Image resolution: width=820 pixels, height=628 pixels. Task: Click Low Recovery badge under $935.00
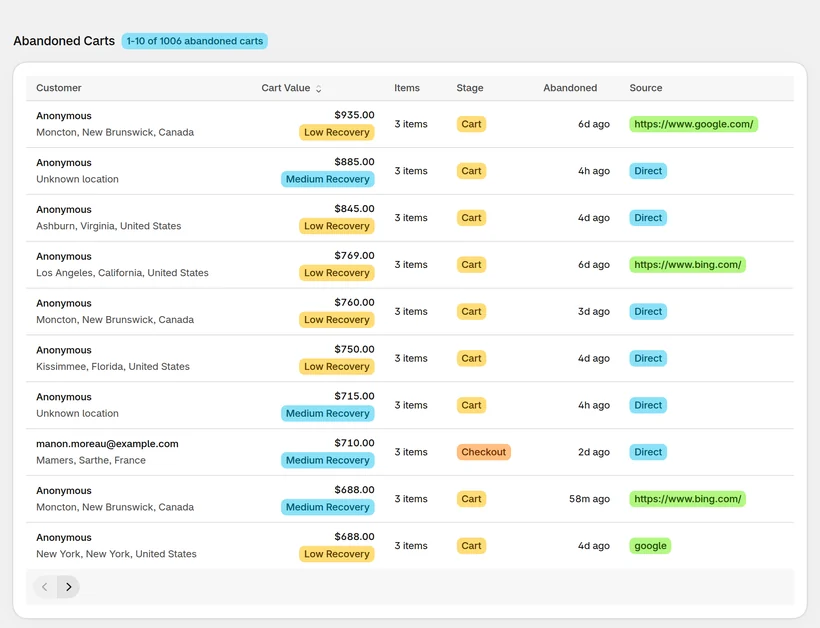tap(337, 132)
